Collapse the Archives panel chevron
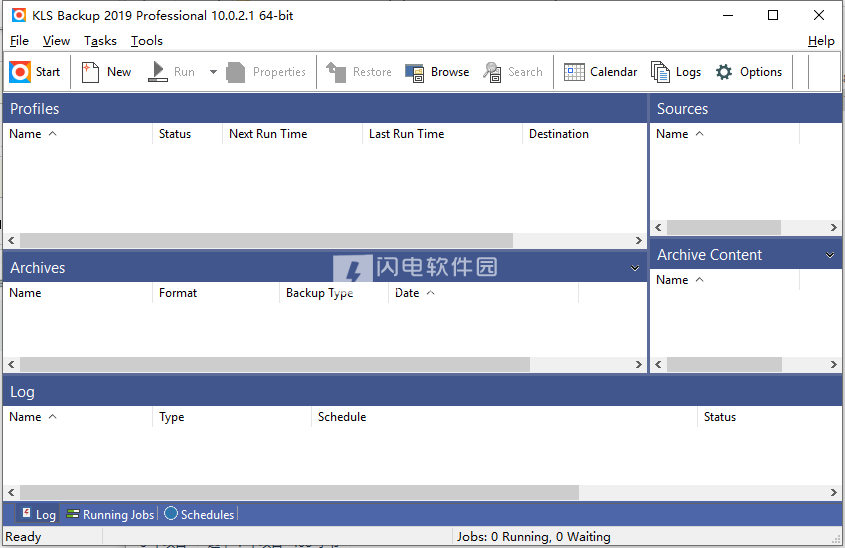The height and width of the screenshot is (548, 845). pos(635,268)
